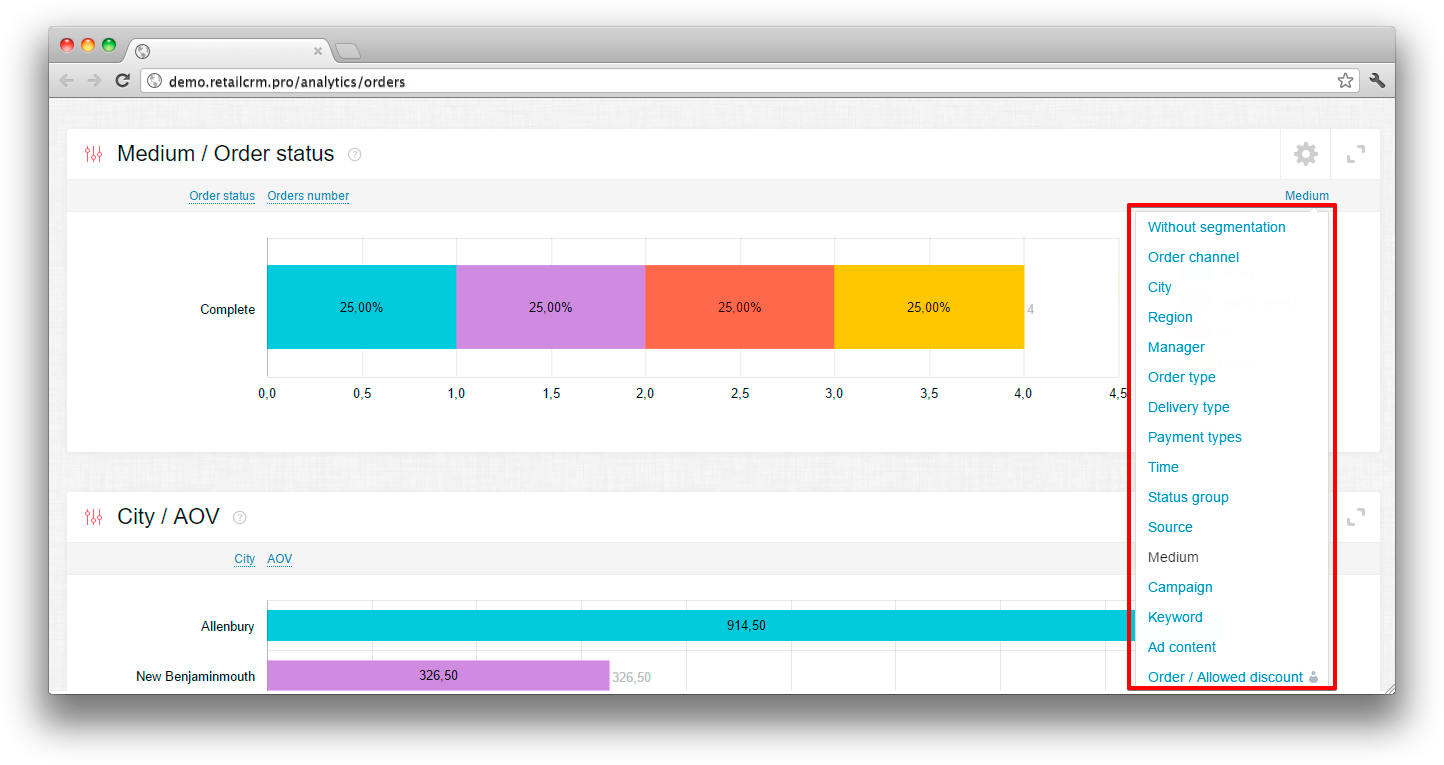Click the yellow 25,00% bar segment
The width and height of the screenshot is (1444, 765).
coord(929,307)
